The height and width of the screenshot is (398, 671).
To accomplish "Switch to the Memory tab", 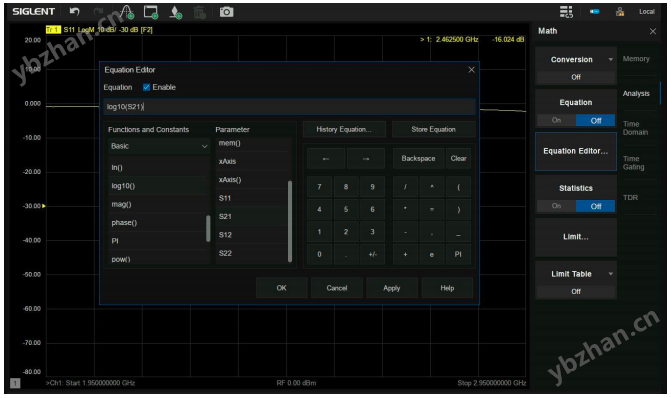I will click(636, 59).
